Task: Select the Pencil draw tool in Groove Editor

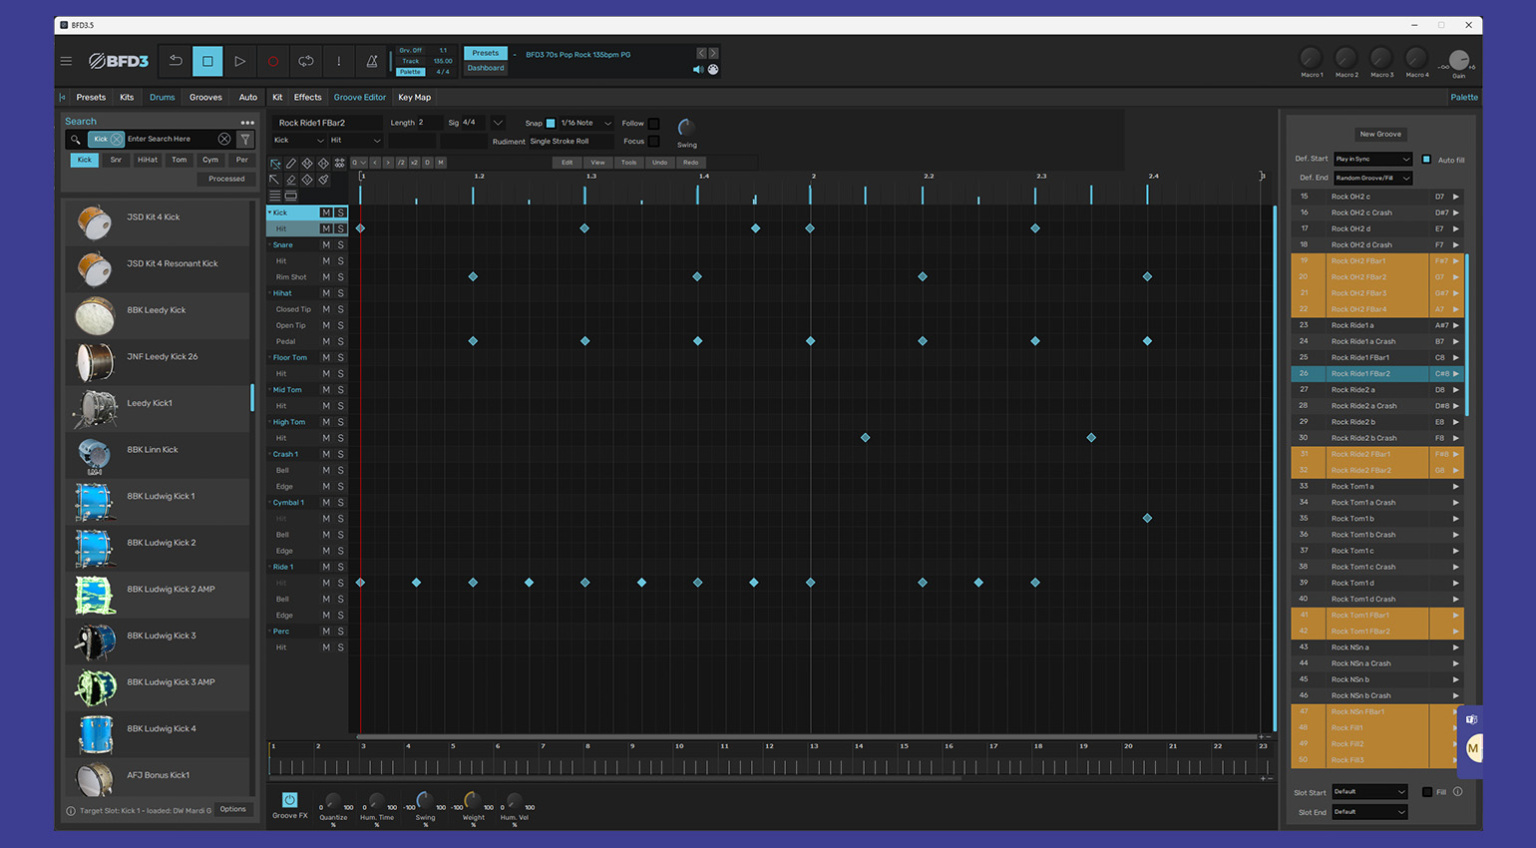Action: [x=290, y=161]
